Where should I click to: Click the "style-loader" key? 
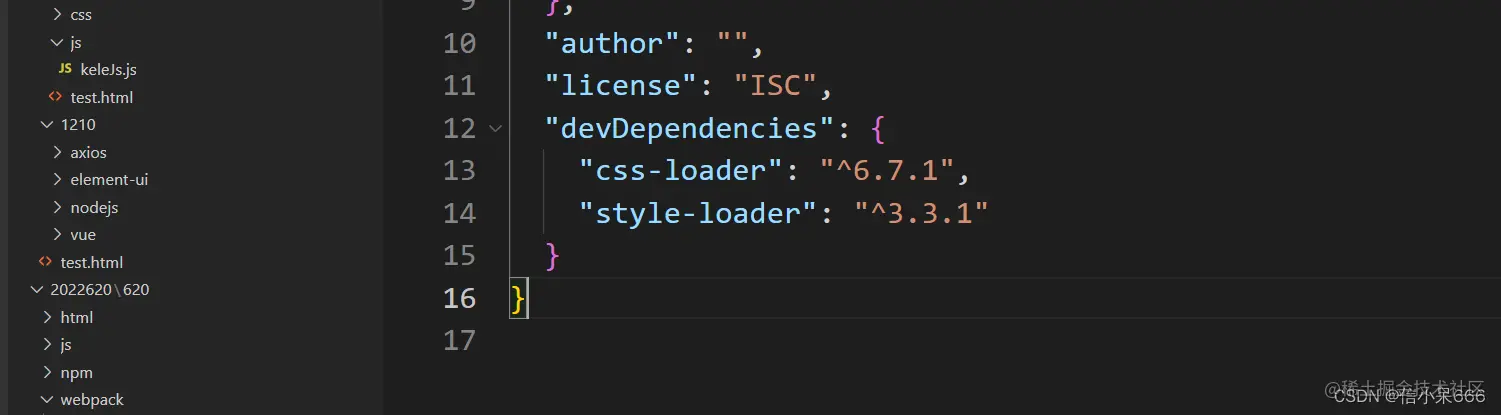(700, 213)
